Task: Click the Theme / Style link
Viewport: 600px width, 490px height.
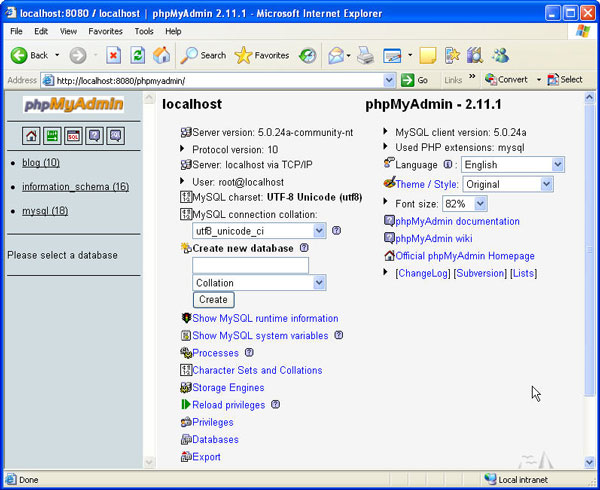Action: 427,184
